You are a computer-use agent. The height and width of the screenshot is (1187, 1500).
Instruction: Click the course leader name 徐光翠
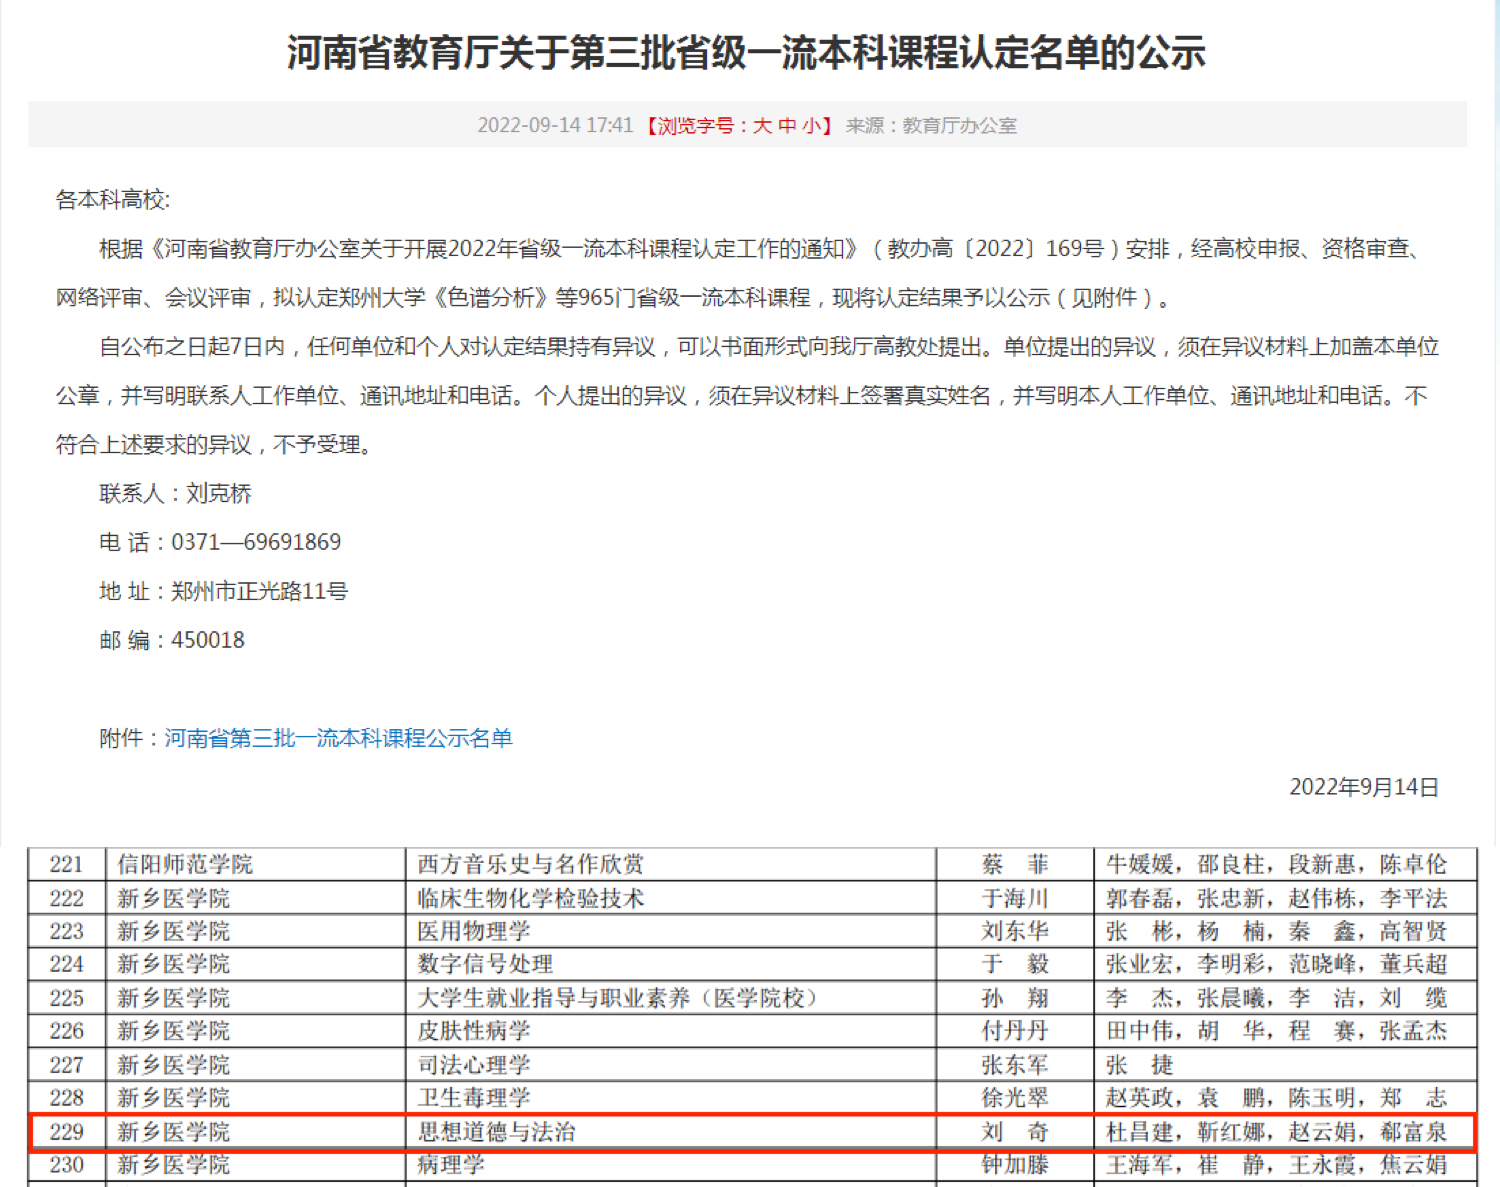coord(1014,1098)
